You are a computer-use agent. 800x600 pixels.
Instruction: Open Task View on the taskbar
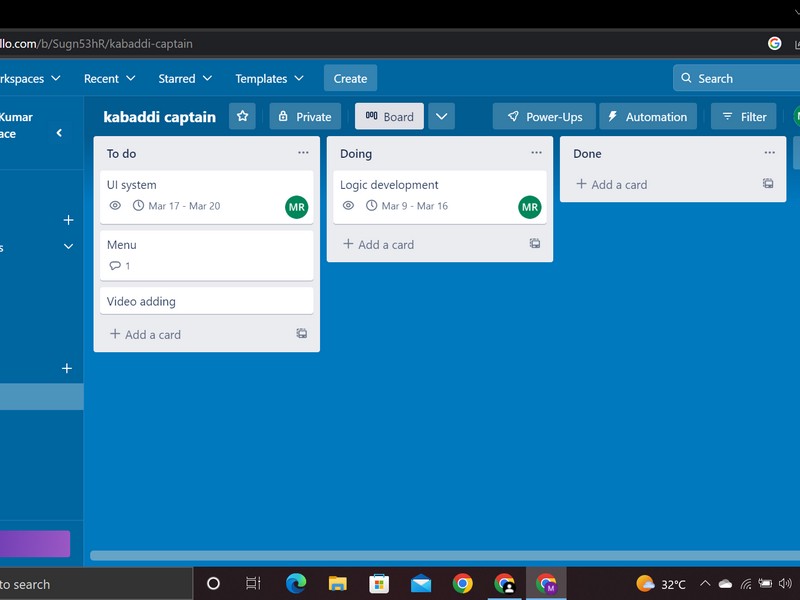(253, 583)
